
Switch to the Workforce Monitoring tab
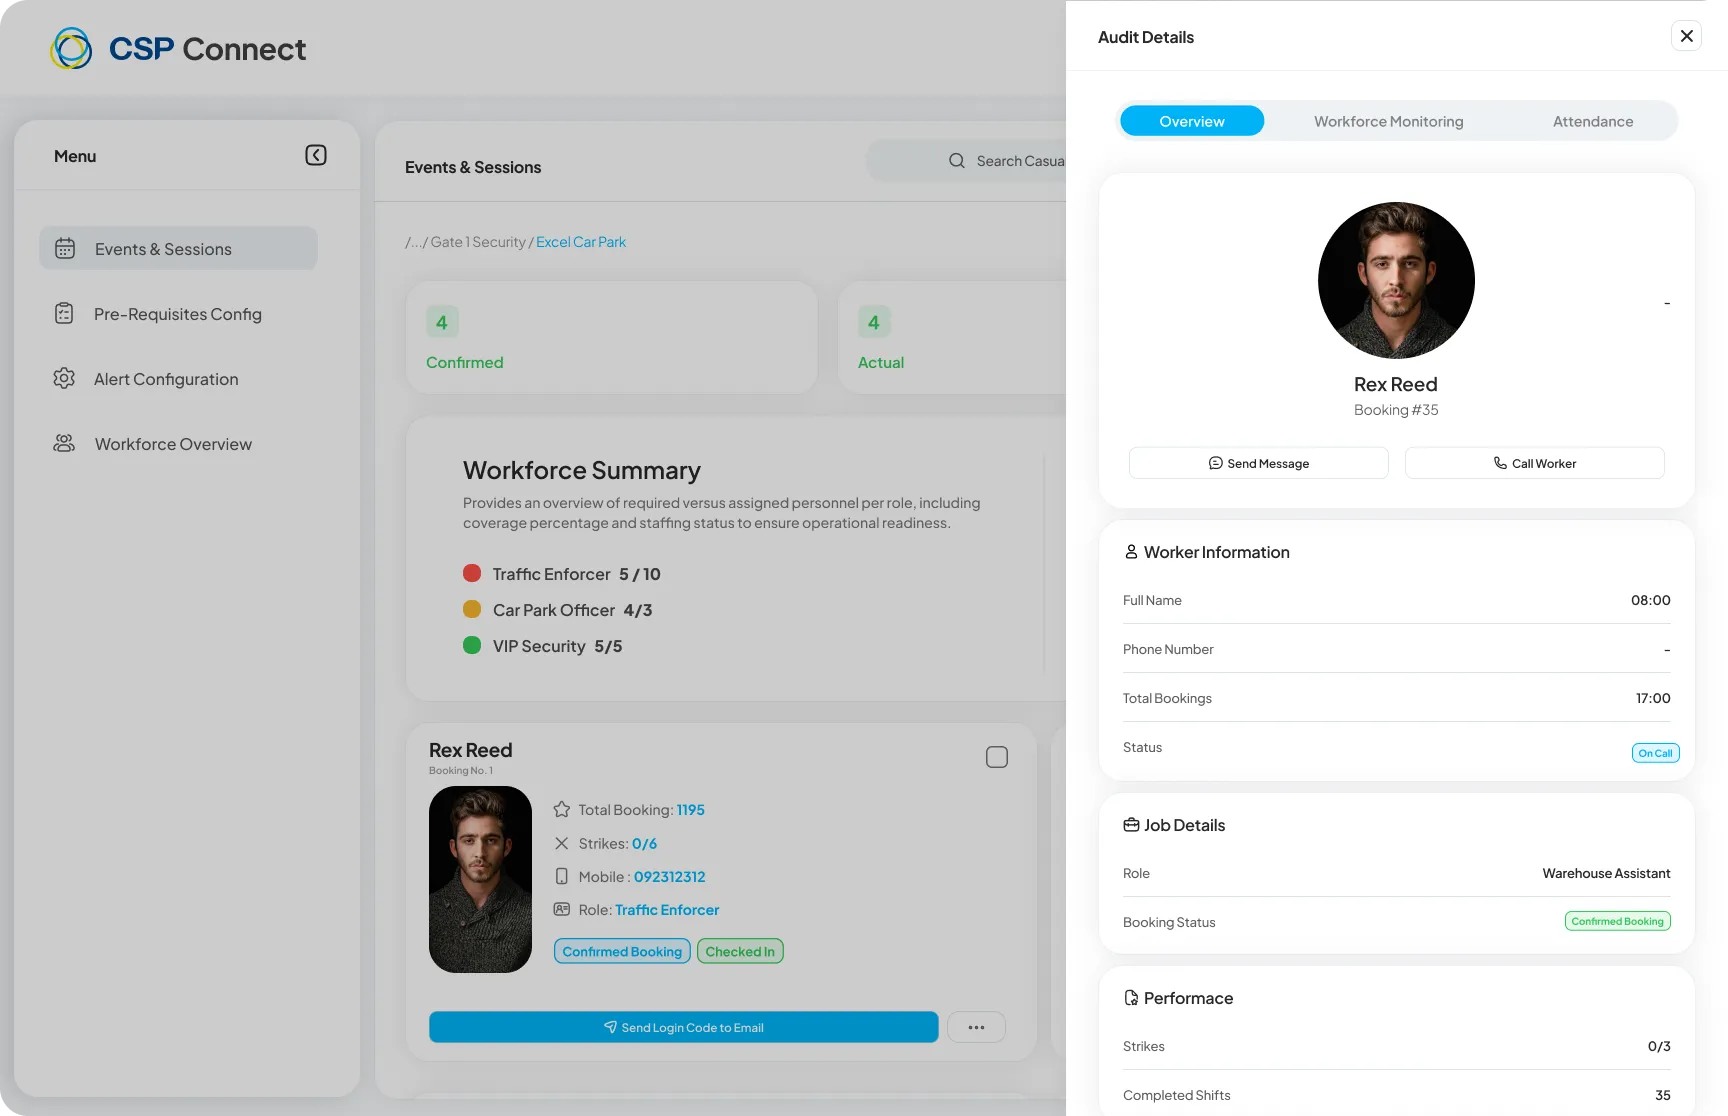pyautogui.click(x=1389, y=121)
